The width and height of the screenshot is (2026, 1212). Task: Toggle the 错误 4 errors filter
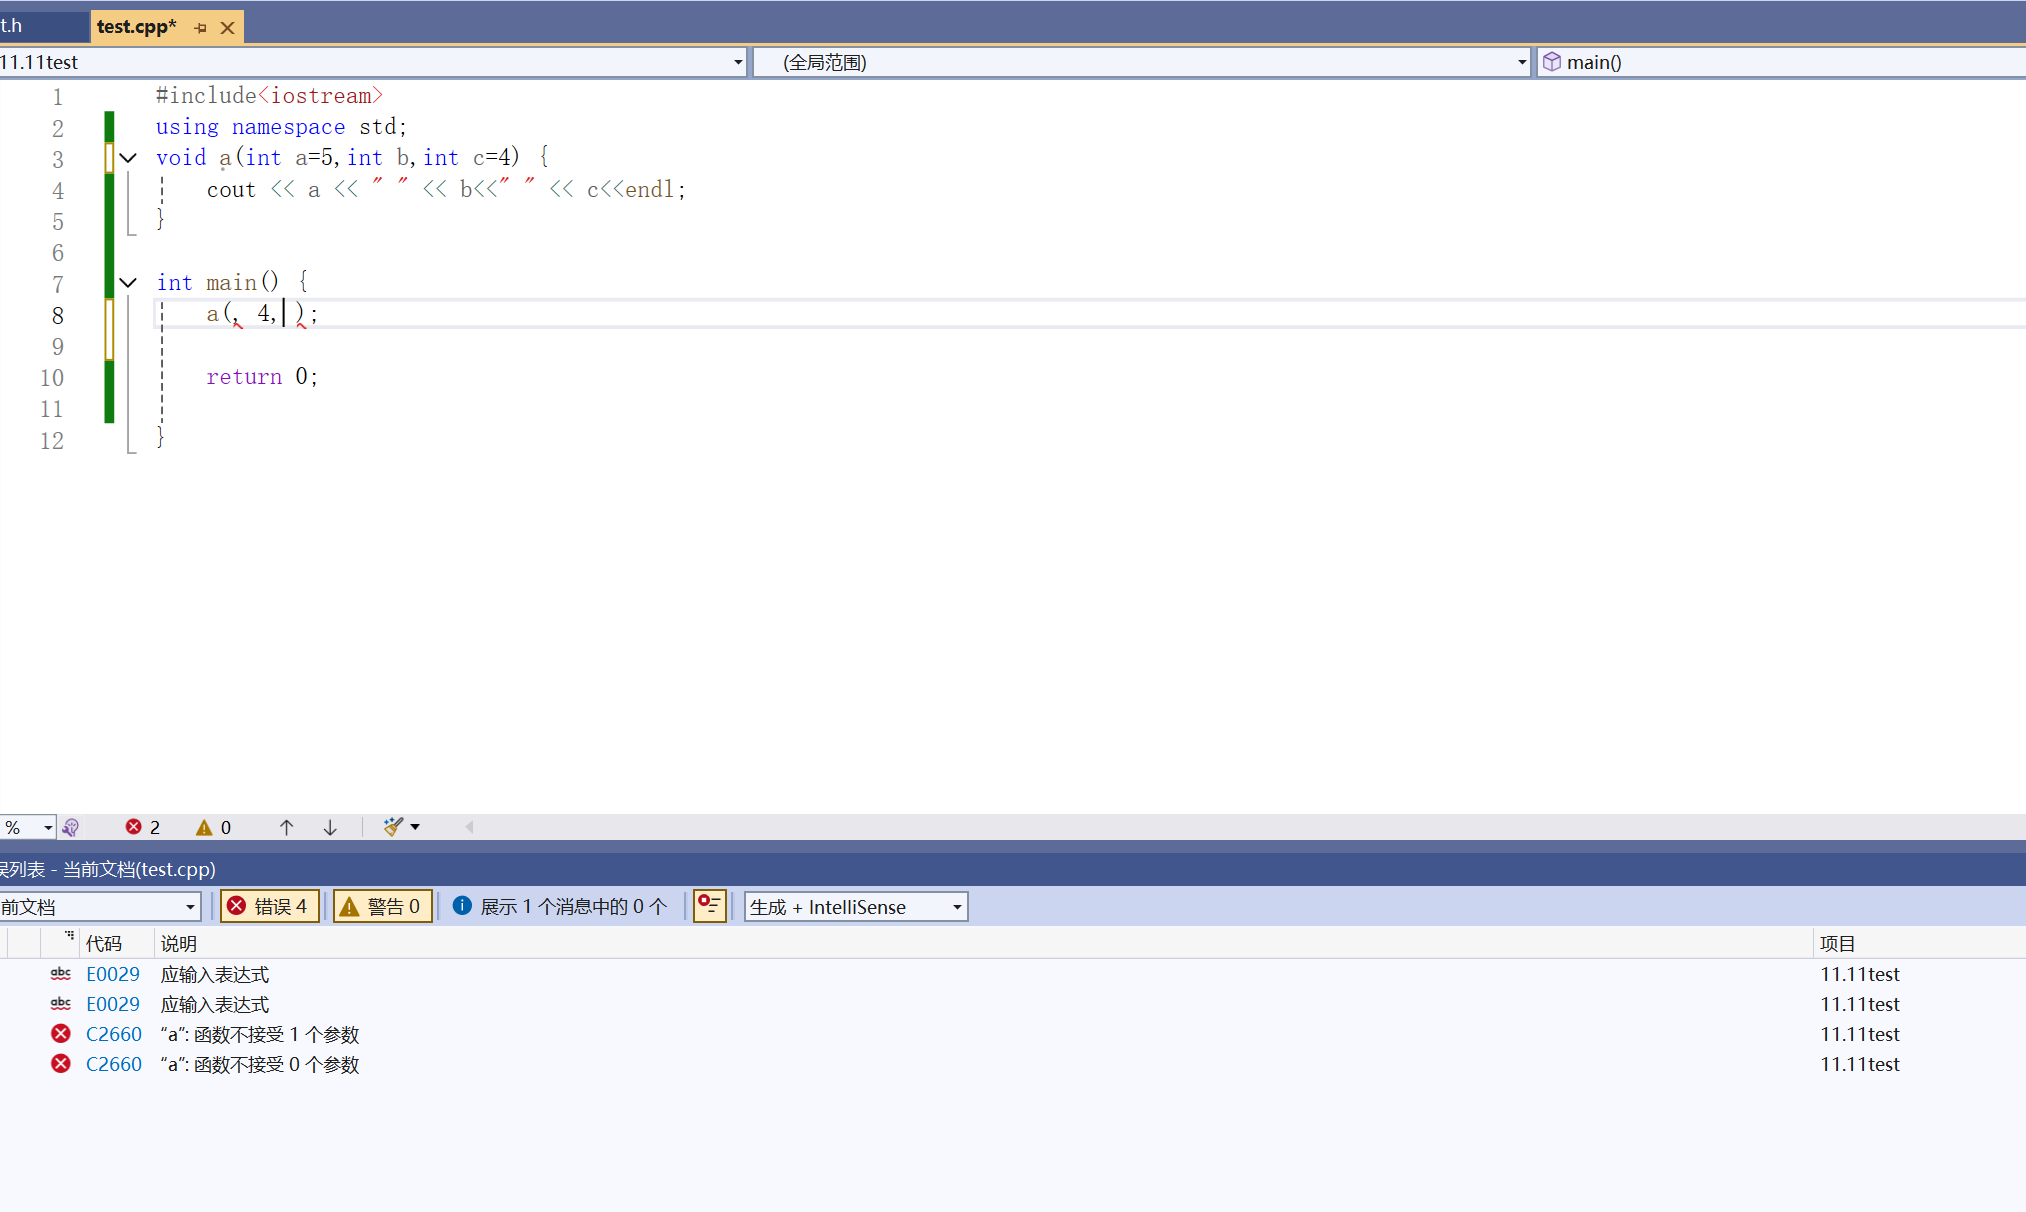point(269,906)
